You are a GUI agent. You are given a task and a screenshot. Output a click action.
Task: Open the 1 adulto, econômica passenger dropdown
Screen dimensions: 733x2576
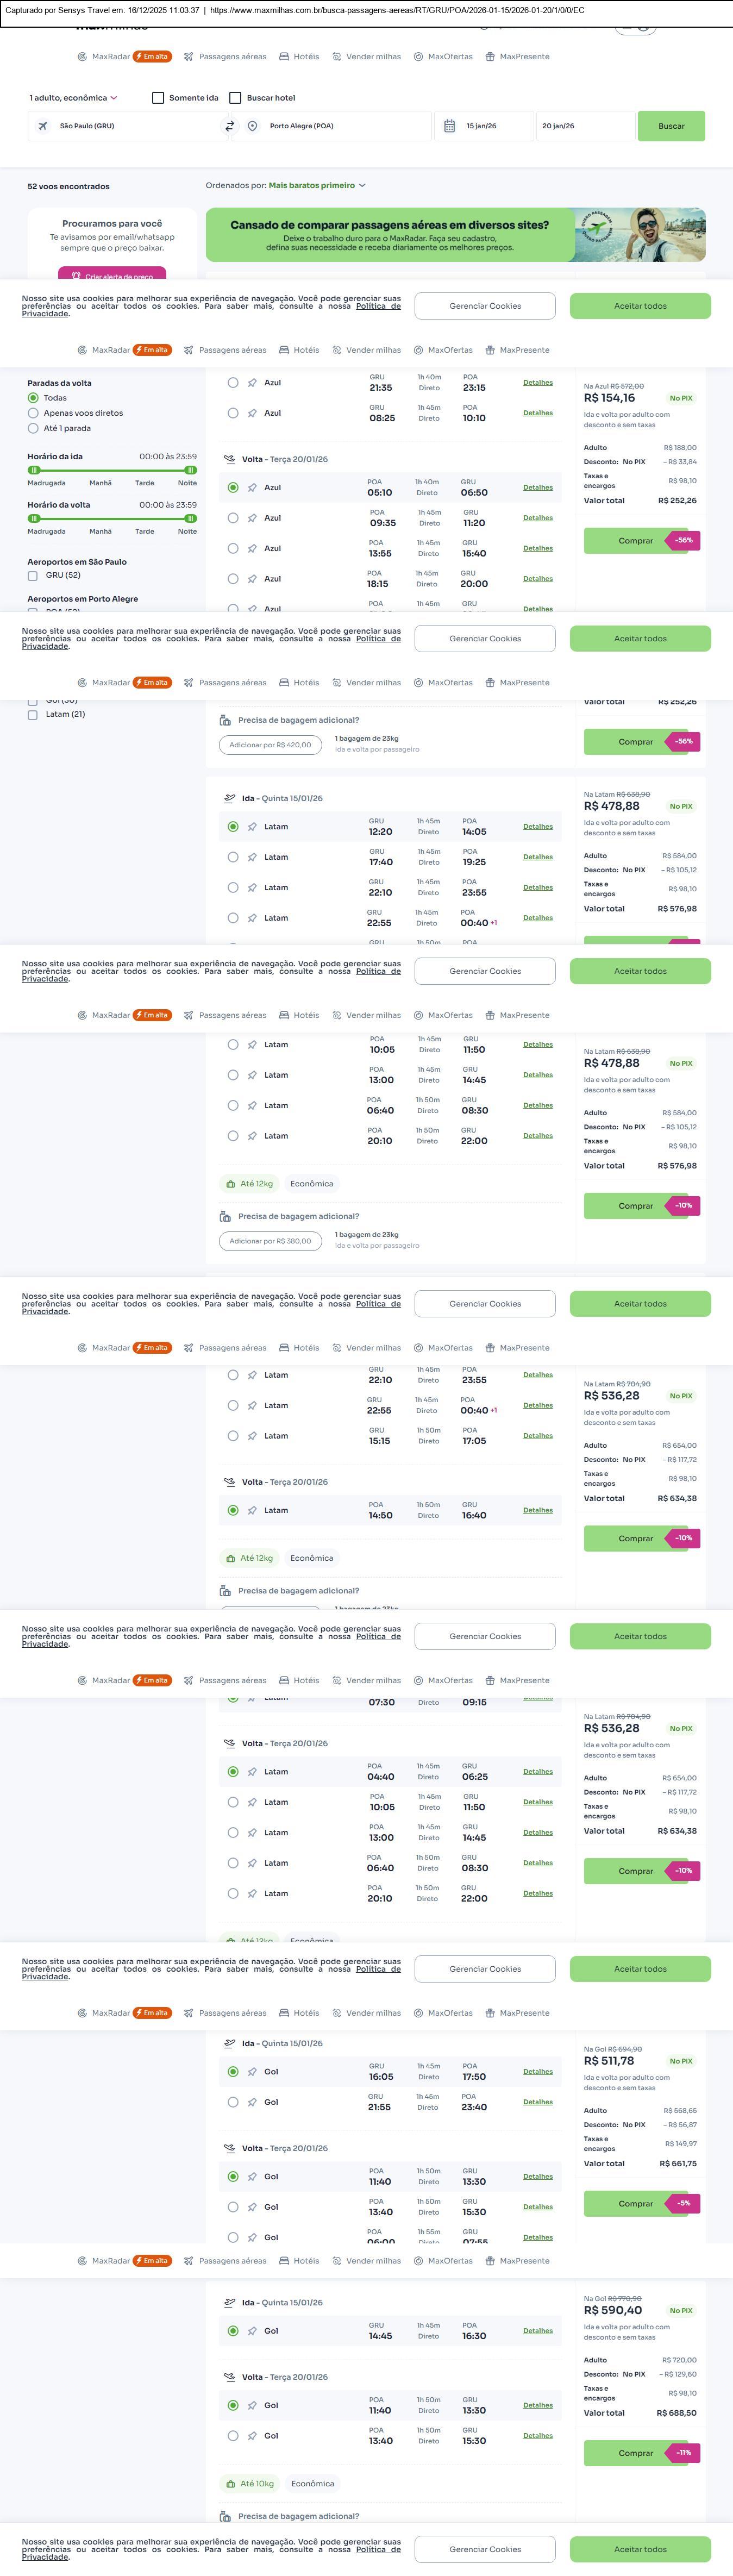coord(73,98)
